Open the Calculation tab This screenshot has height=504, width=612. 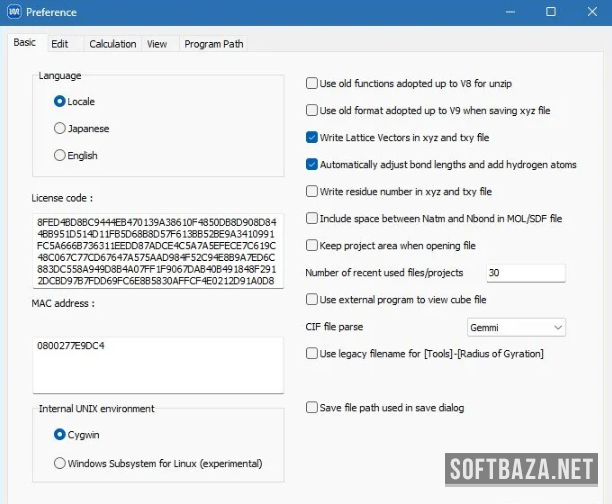click(112, 44)
